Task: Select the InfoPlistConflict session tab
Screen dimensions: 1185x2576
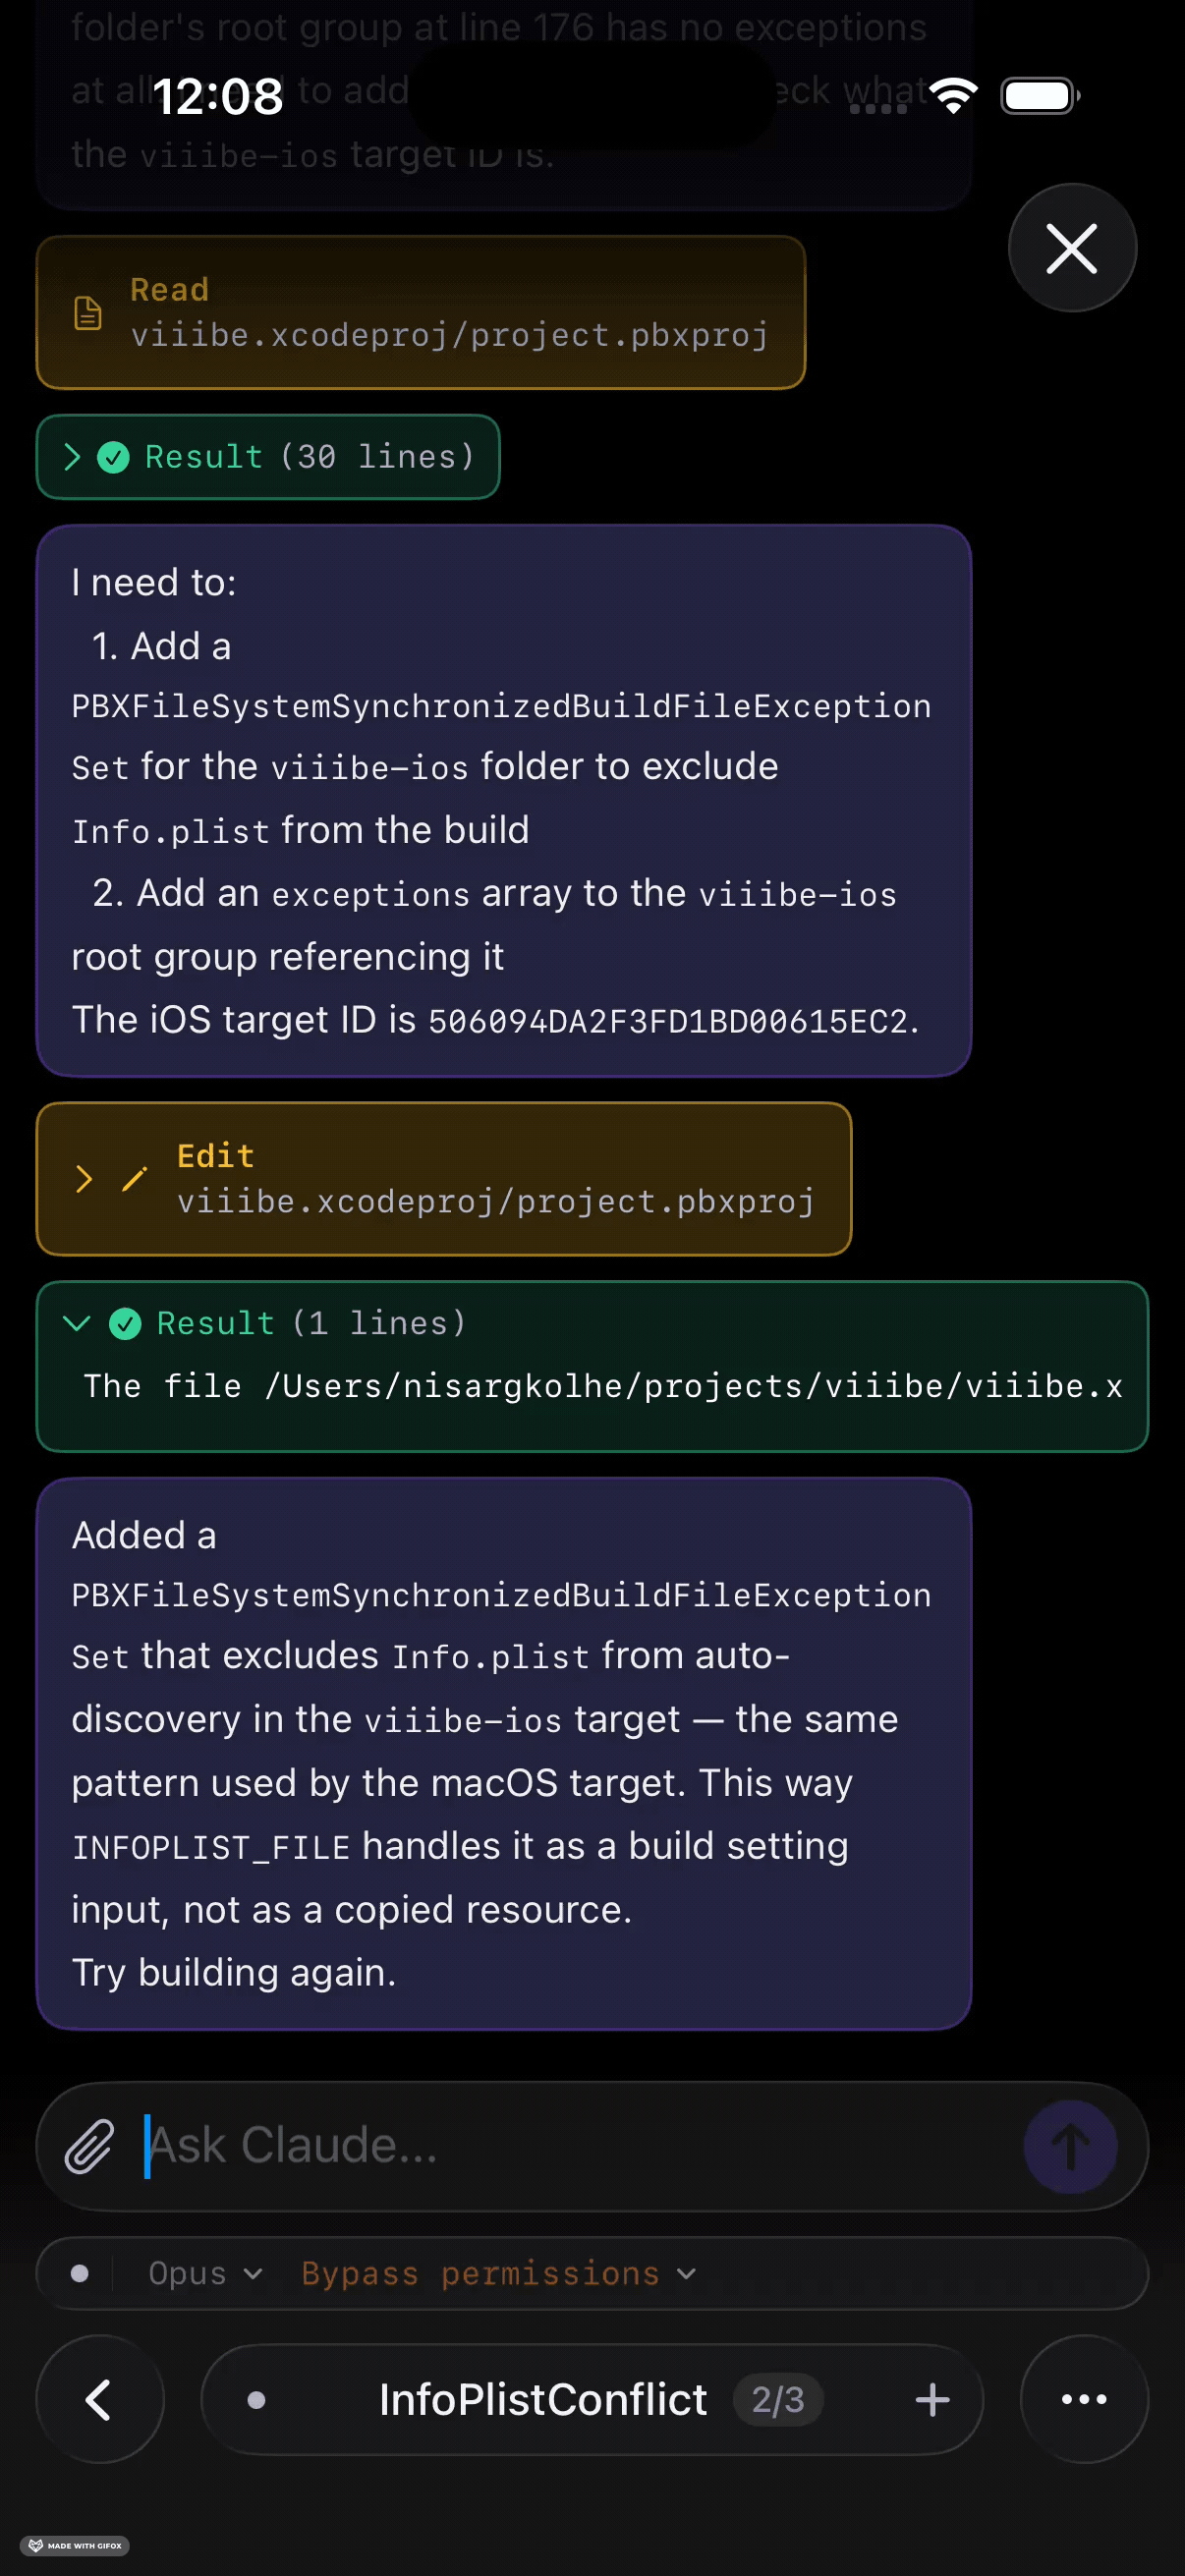Action: coord(542,2399)
